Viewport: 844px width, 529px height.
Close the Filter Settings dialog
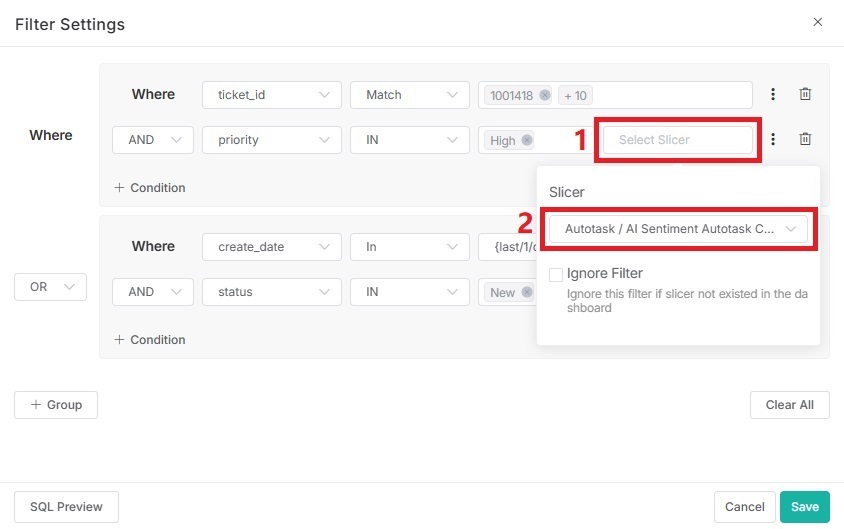pos(817,22)
